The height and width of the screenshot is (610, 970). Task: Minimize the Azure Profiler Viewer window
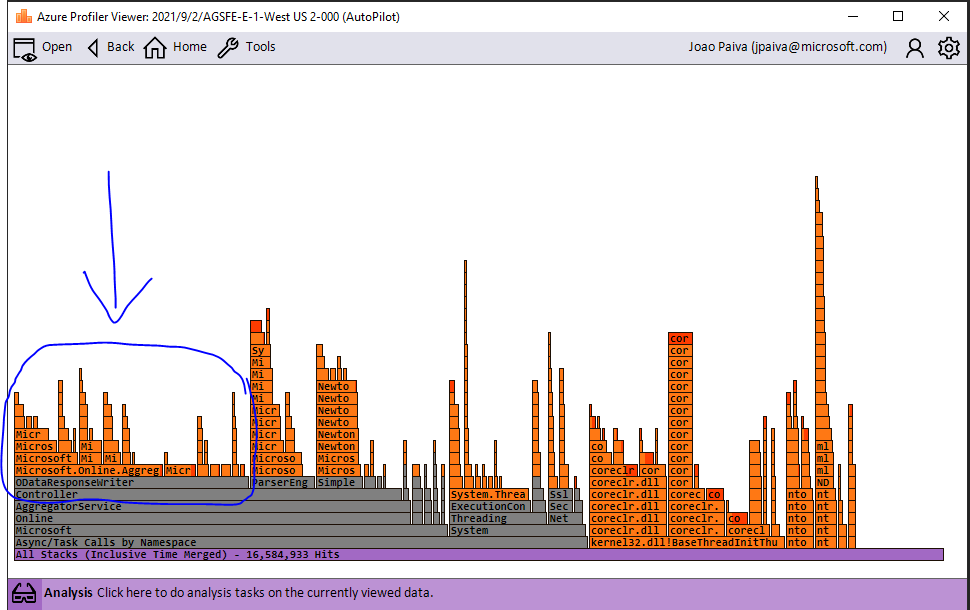[x=852, y=17]
